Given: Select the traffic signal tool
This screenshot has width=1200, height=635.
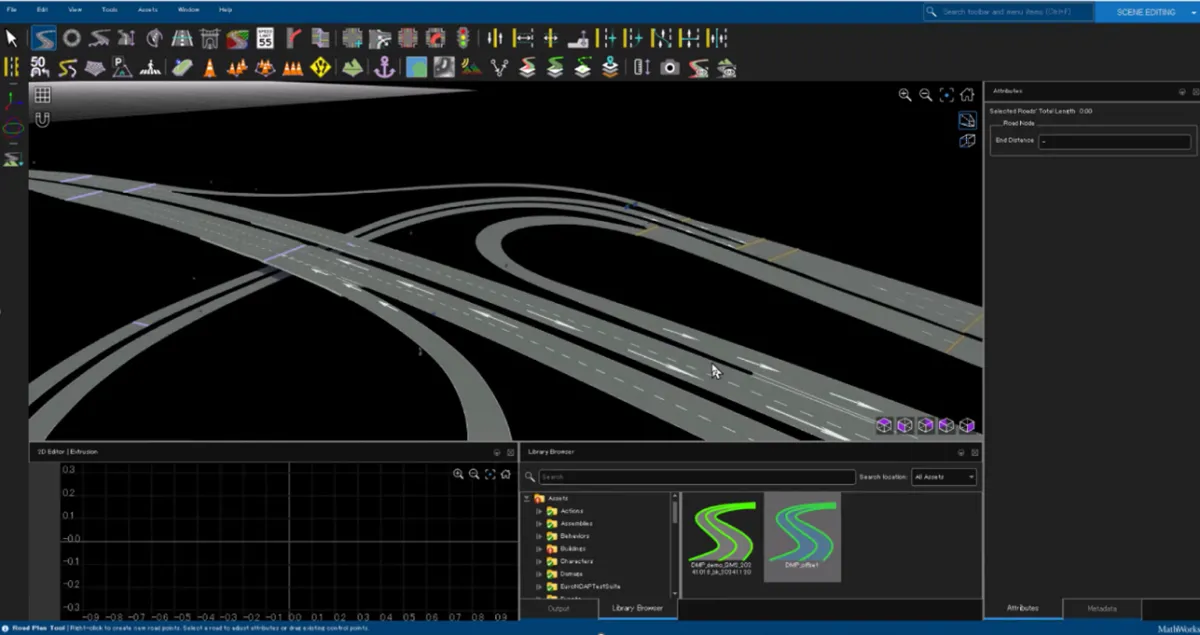Looking at the screenshot, I should (x=462, y=39).
